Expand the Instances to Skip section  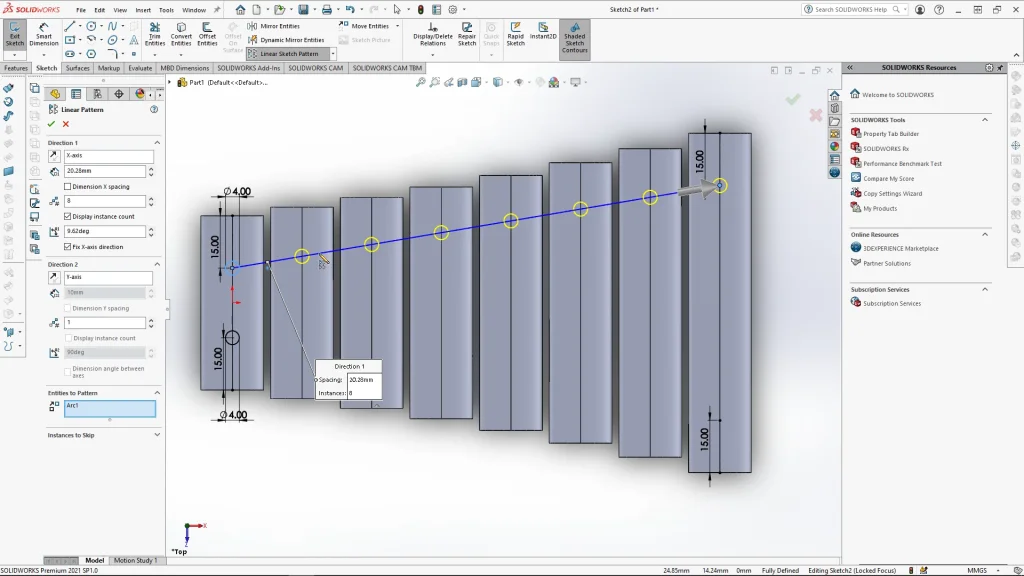click(x=157, y=435)
